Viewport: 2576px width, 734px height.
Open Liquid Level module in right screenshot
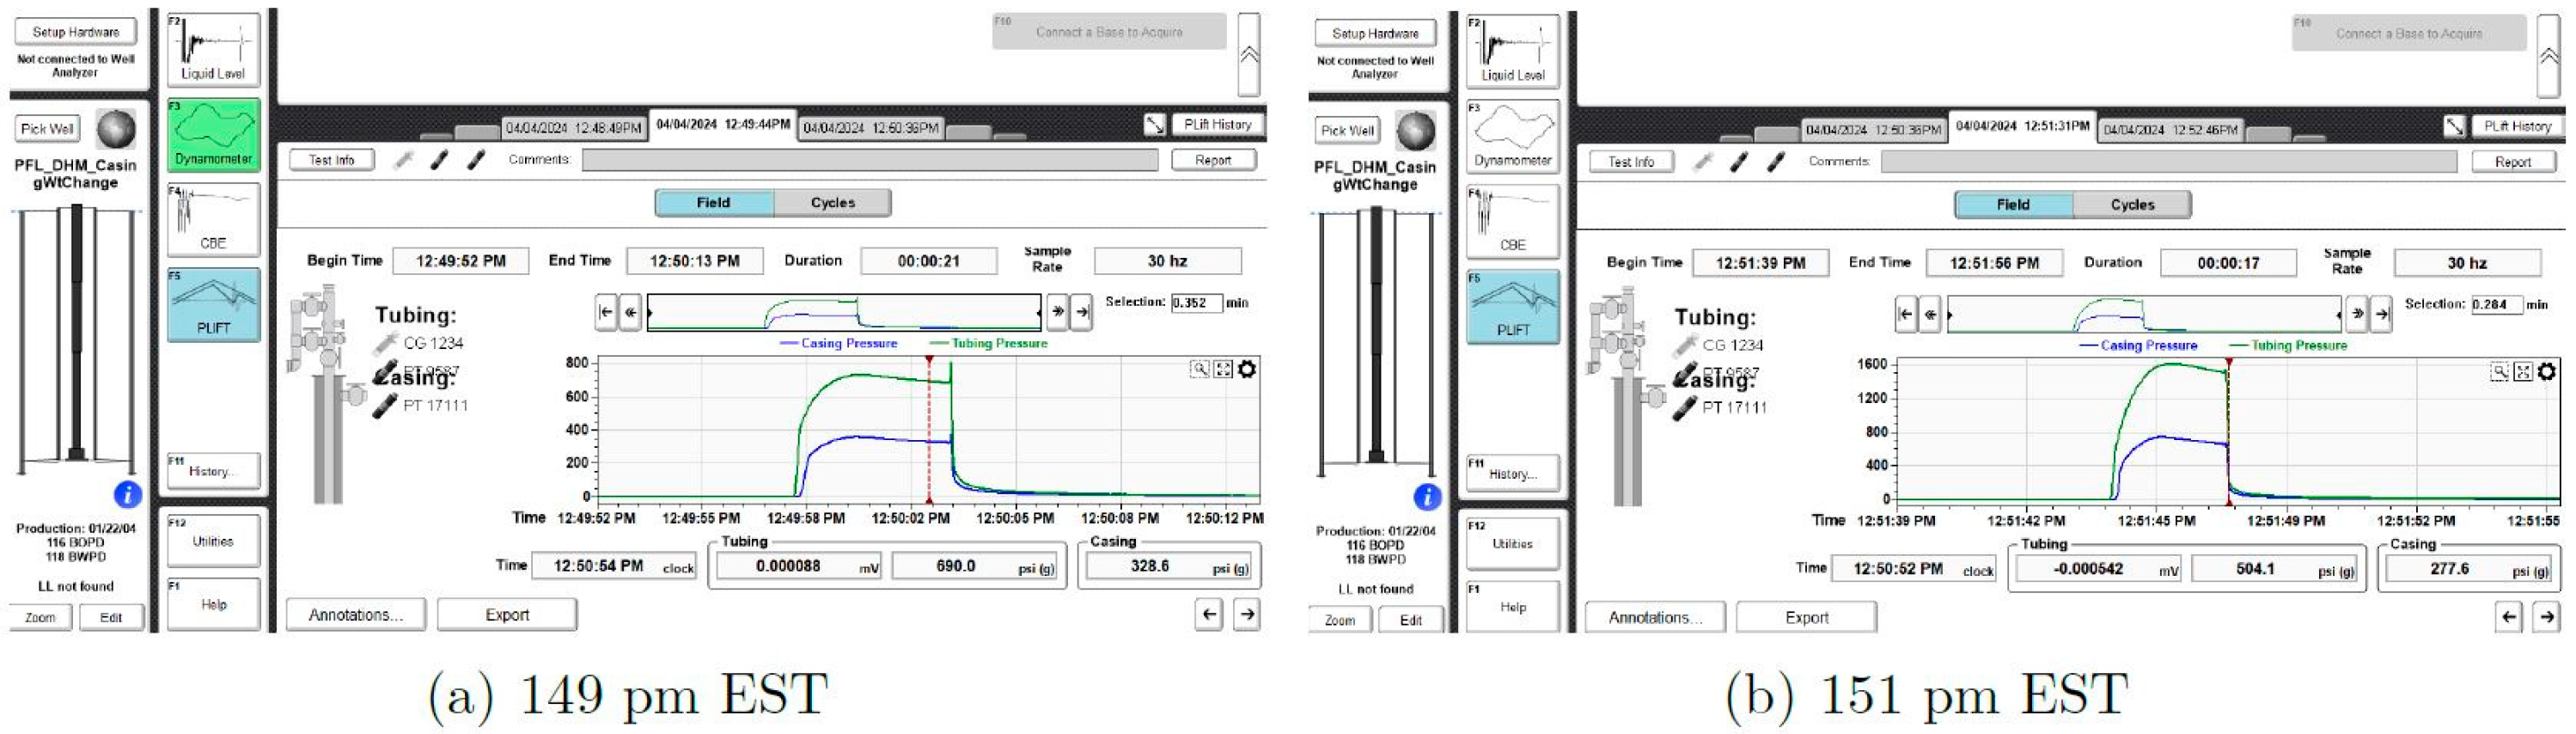1512,51
